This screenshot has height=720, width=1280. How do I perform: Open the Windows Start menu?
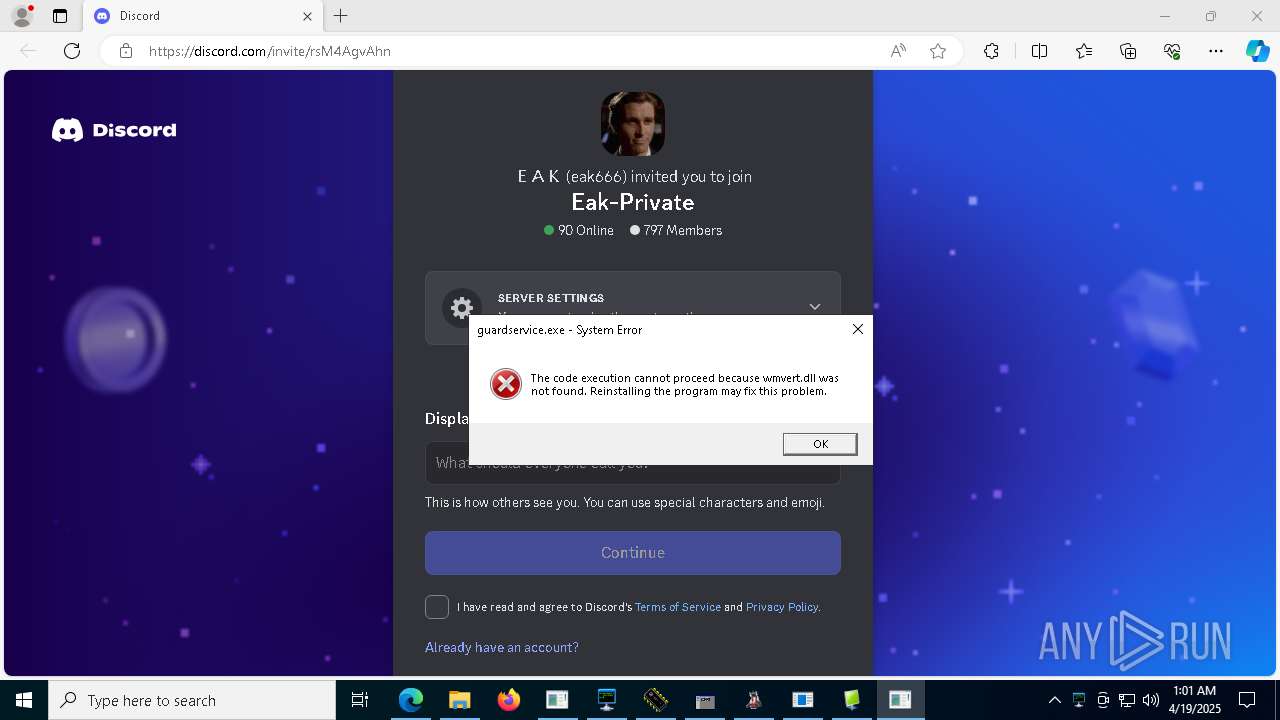pyautogui.click(x=24, y=700)
